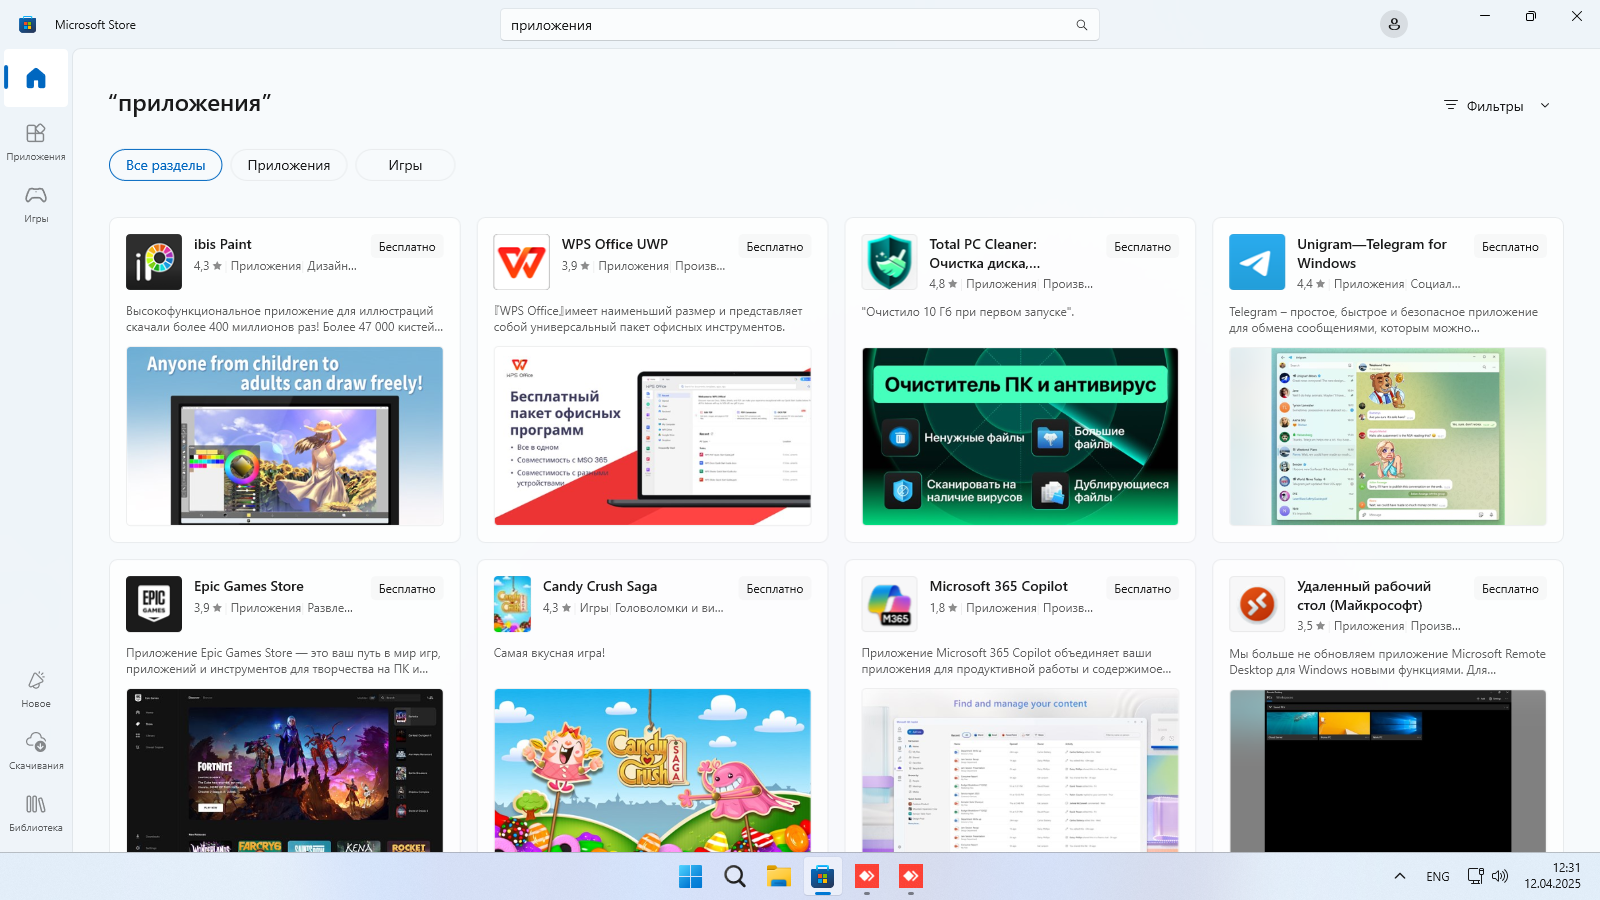This screenshot has height=900, width=1600.
Task: Open ibis Paint screenshot thumbnail
Action: (285, 436)
